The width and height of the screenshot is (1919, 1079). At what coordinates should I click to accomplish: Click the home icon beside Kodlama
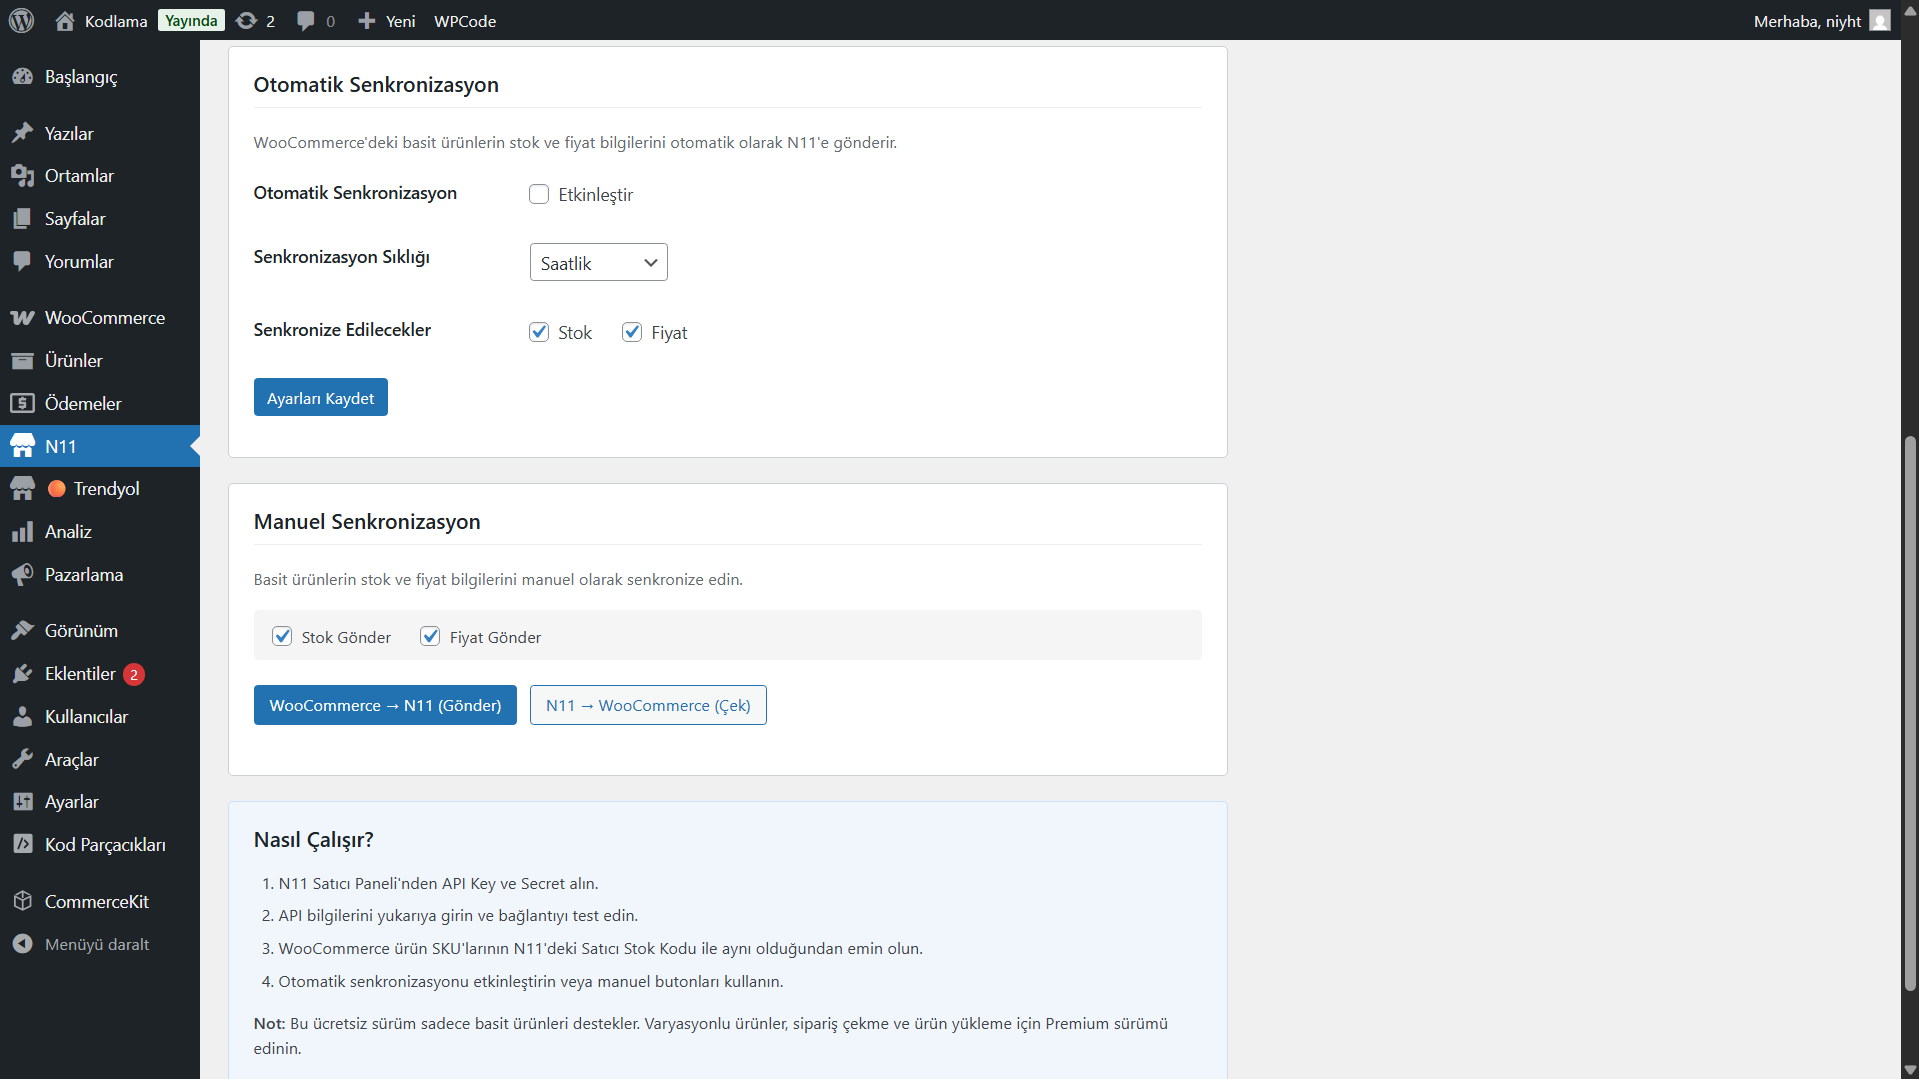[65, 21]
